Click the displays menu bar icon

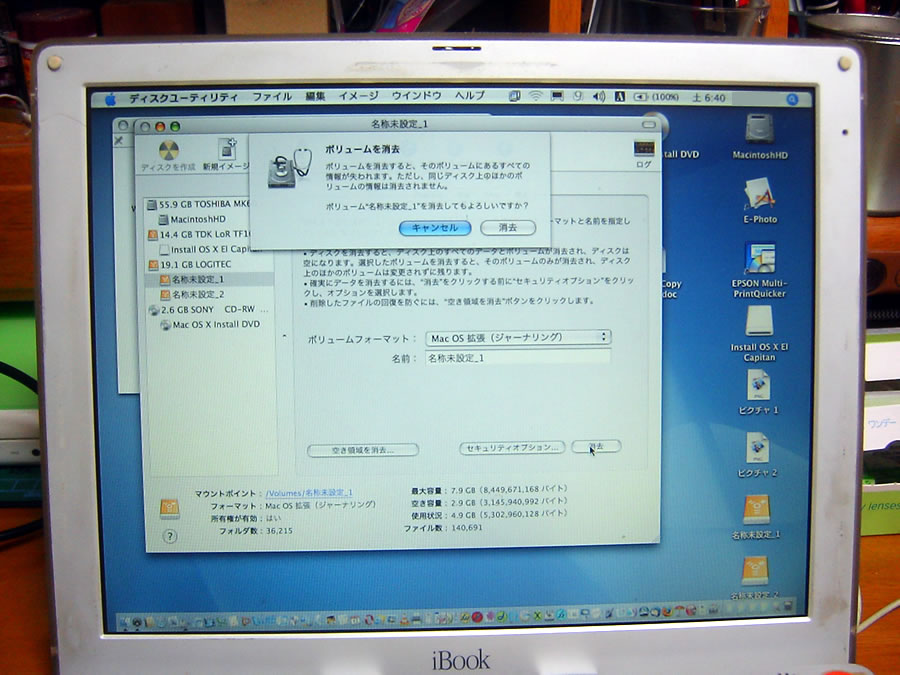pos(557,96)
